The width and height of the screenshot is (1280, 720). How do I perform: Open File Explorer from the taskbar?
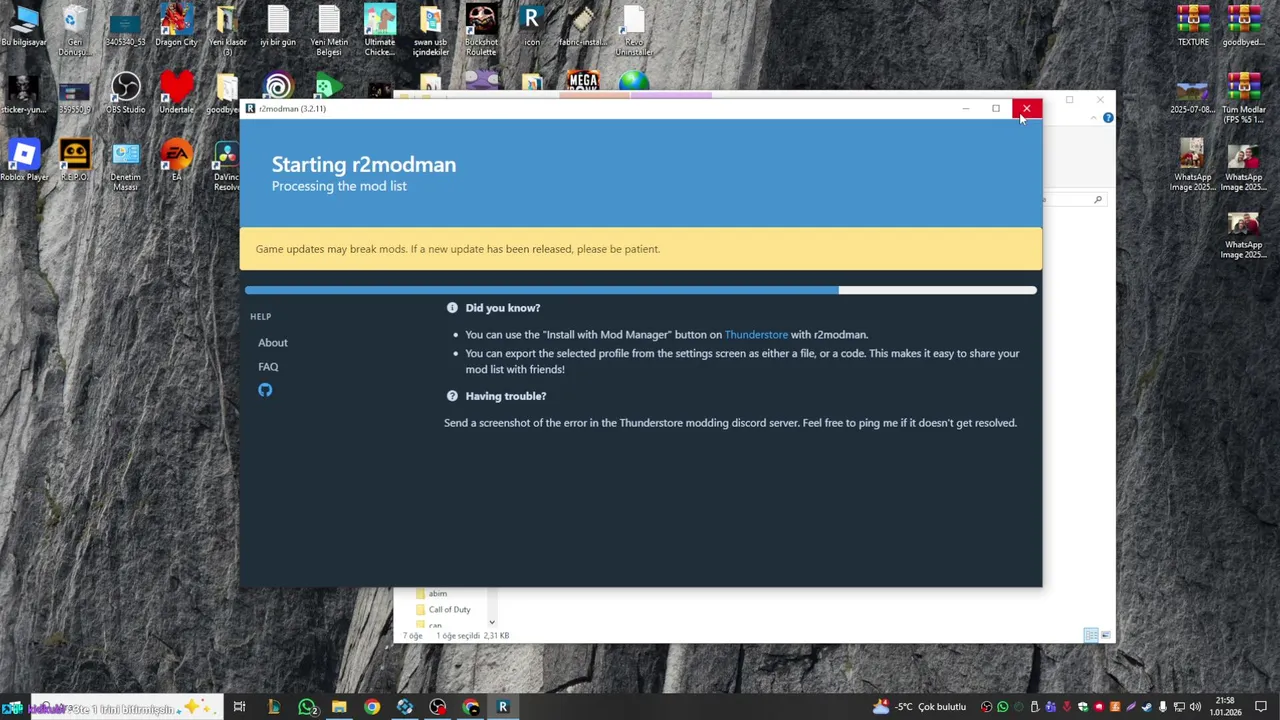339,707
